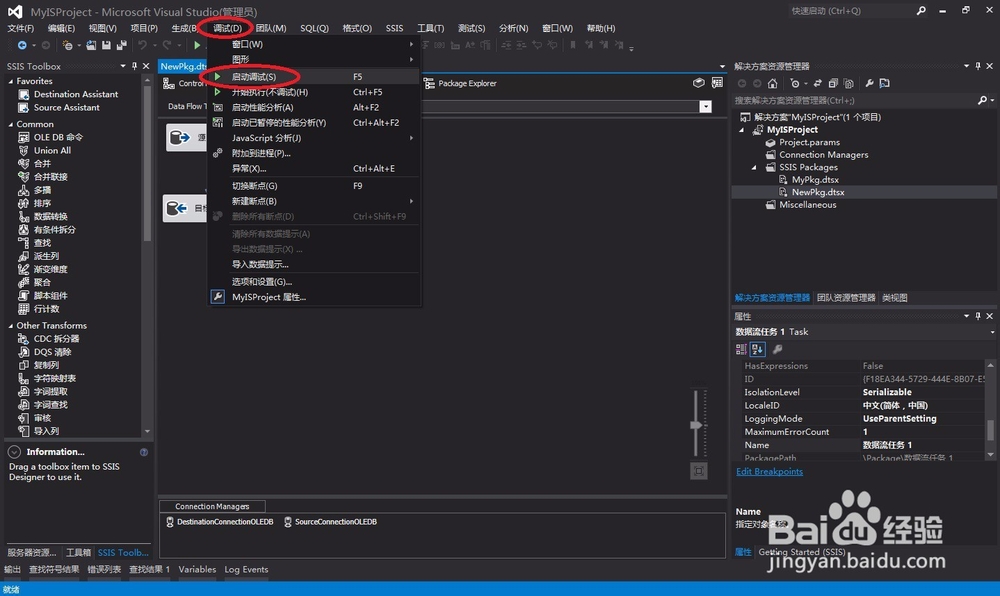This screenshot has height=596, width=1000.
Task: Choose the CDC 拆分器 transform
Action: (x=56, y=338)
